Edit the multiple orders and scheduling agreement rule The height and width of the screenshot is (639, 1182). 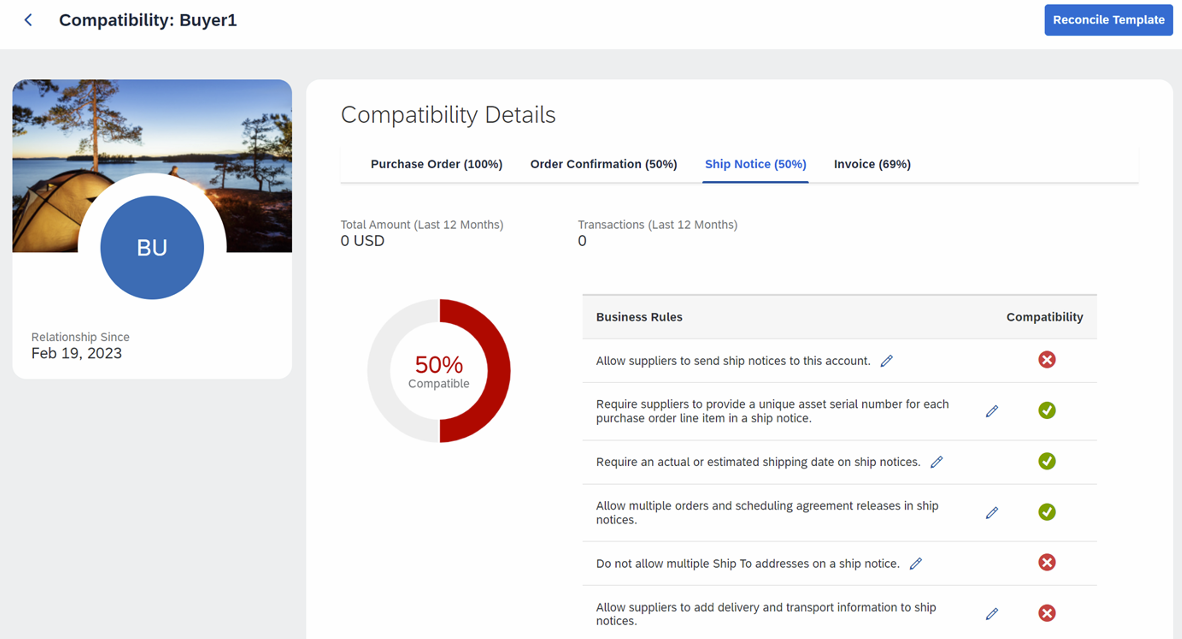pos(991,512)
